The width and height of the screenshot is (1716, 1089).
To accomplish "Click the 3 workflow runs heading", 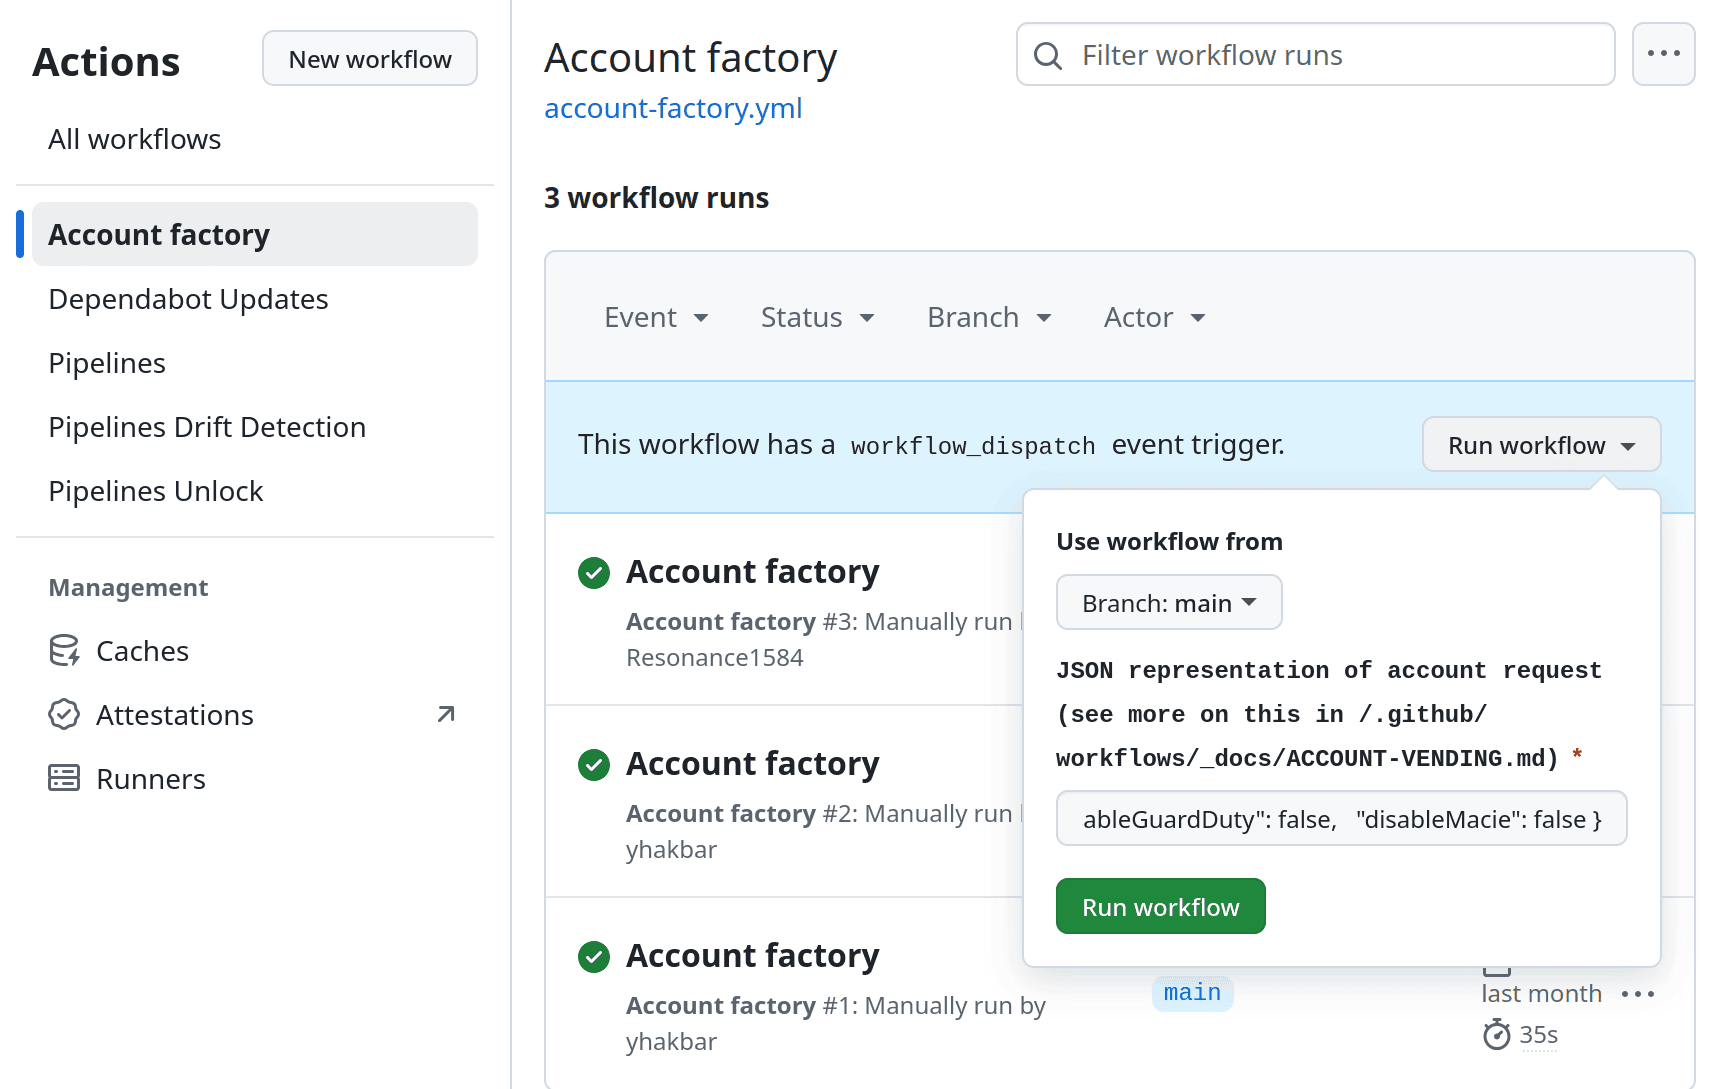I will click(x=656, y=198).
